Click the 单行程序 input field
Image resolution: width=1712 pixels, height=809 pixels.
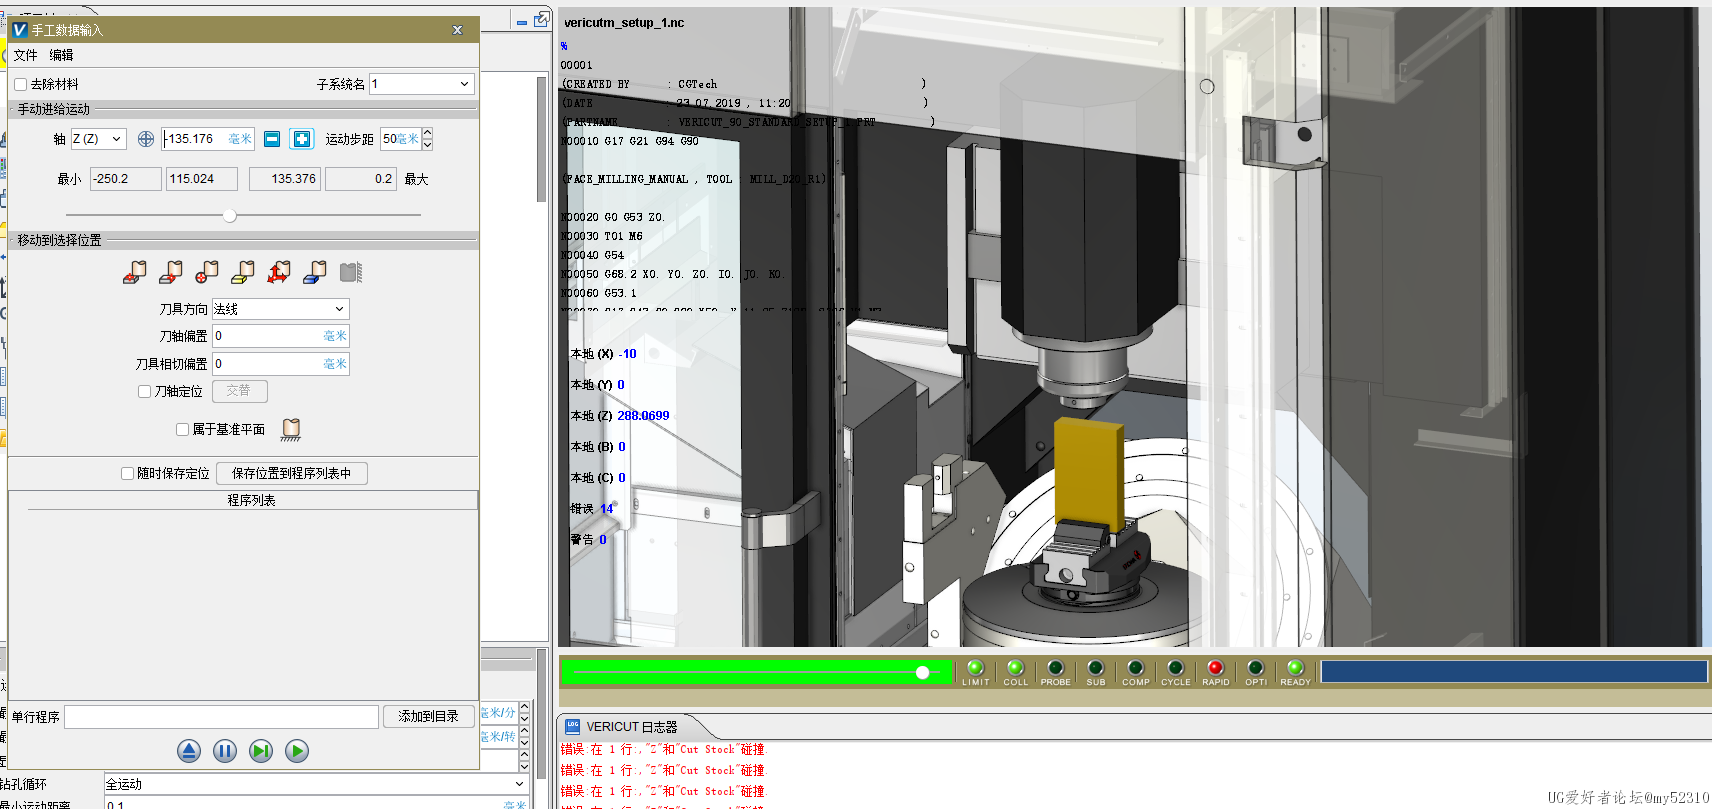(221, 717)
